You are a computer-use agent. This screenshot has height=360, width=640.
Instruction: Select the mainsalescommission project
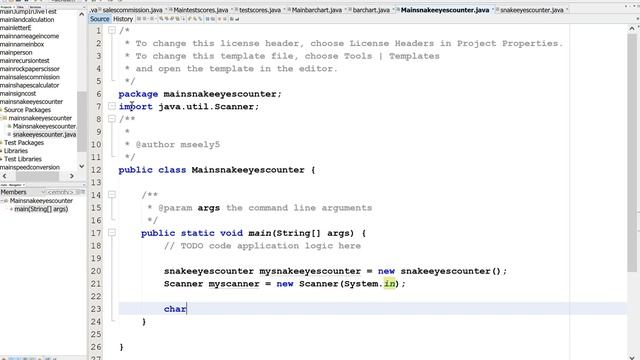click(x=30, y=77)
